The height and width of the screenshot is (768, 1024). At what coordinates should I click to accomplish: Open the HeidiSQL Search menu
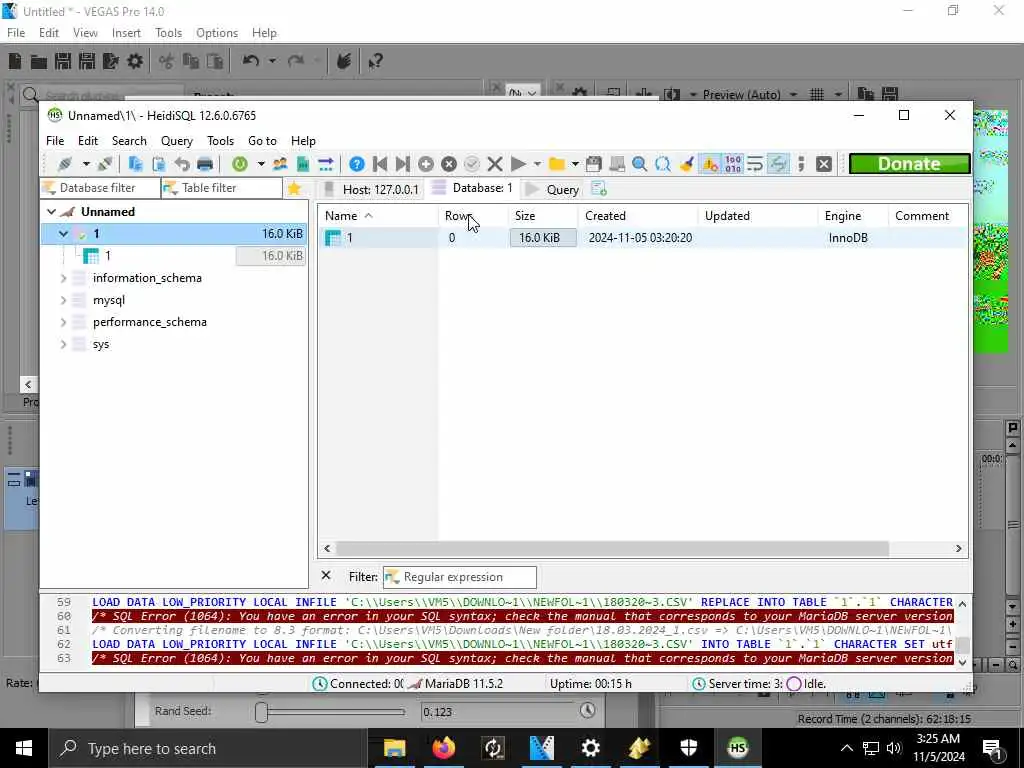[129, 140]
